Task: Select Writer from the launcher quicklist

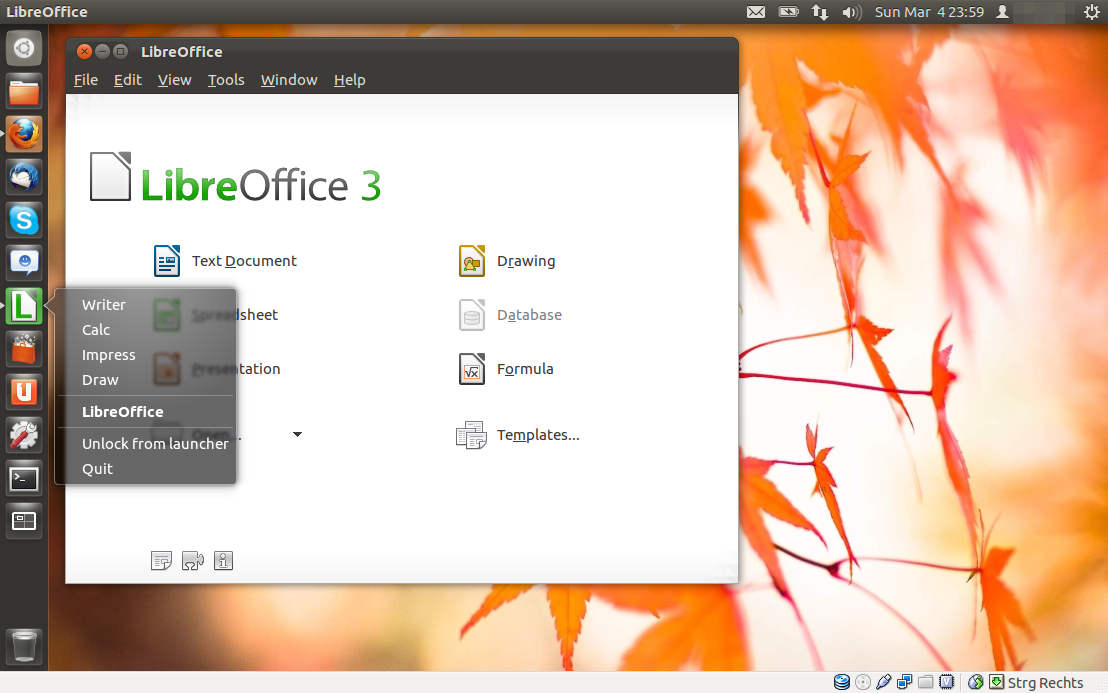Action: point(104,305)
